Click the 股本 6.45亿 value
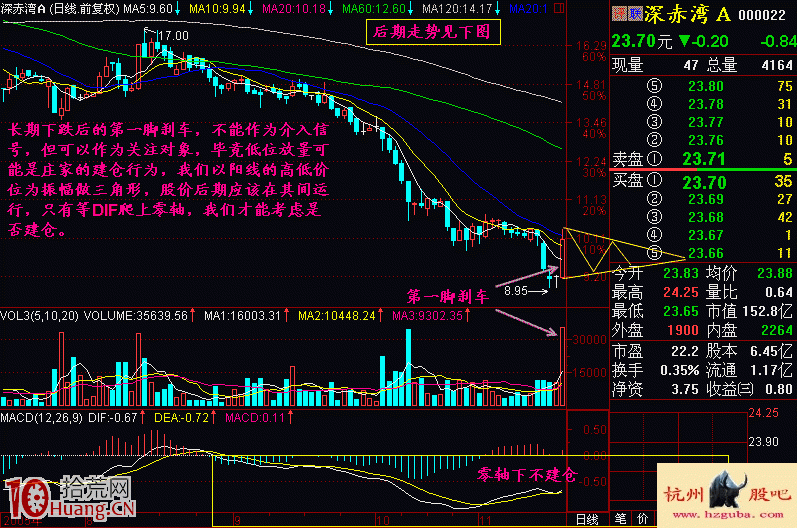Screen dimensions: 797x528 point(772,351)
